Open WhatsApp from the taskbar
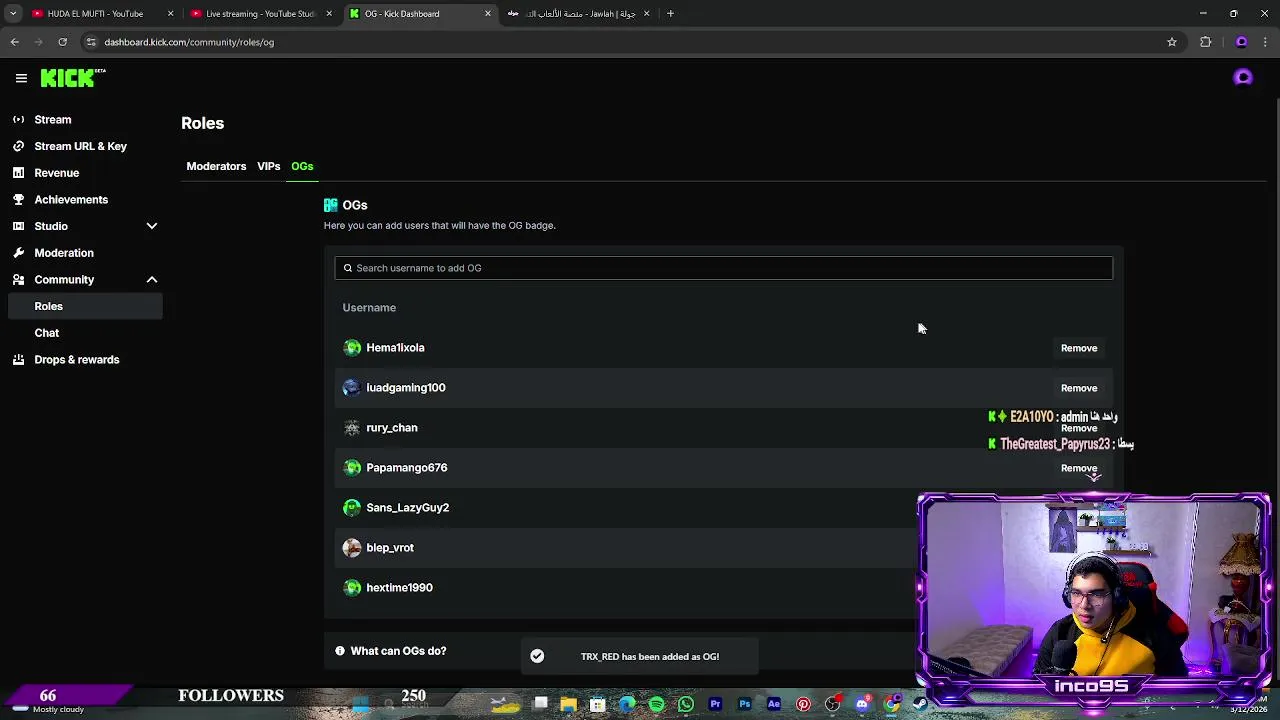1280x720 pixels. (686, 704)
